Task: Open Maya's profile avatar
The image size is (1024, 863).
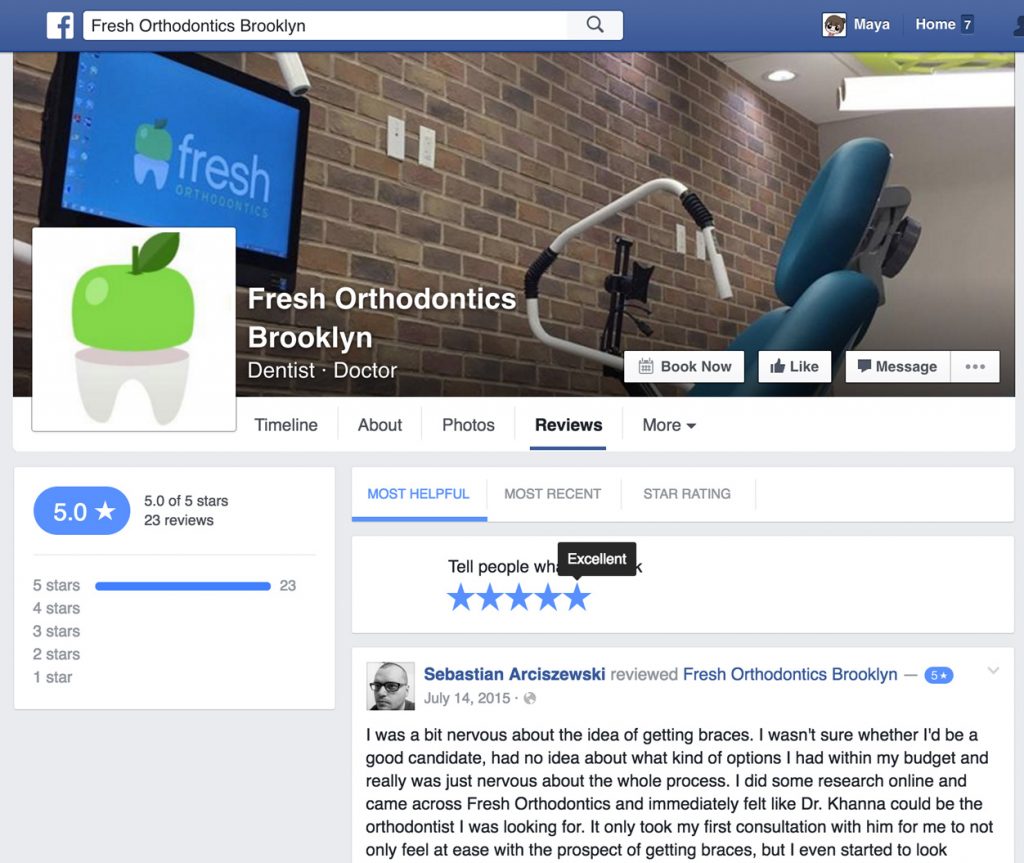Action: click(834, 25)
